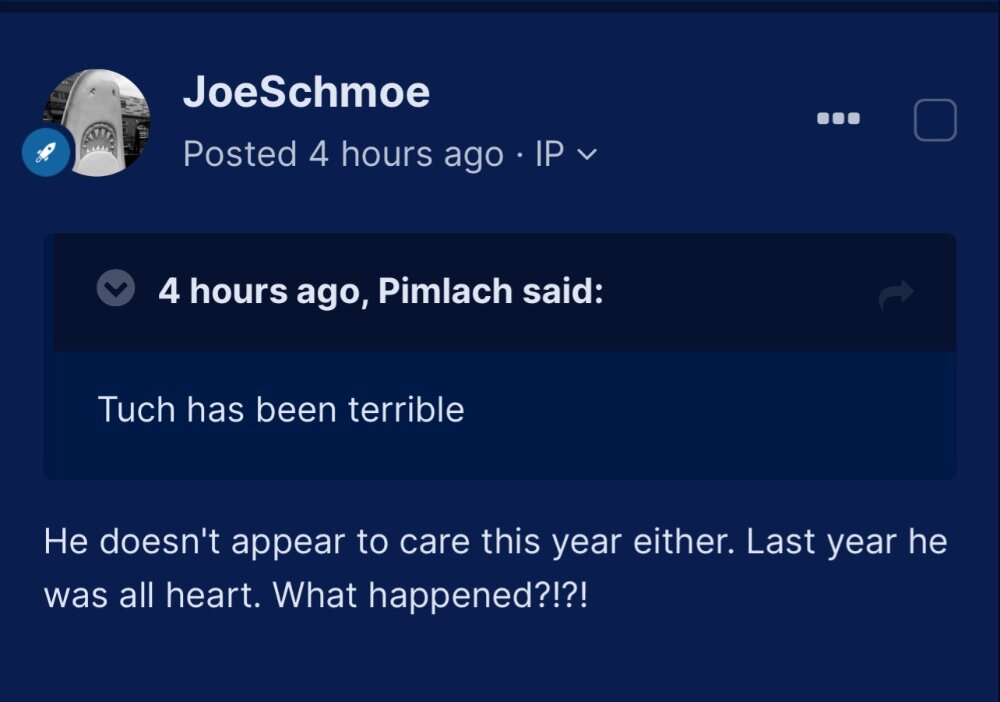Click the rocket rank badge on the avatar
The image size is (1000, 702).
45,152
